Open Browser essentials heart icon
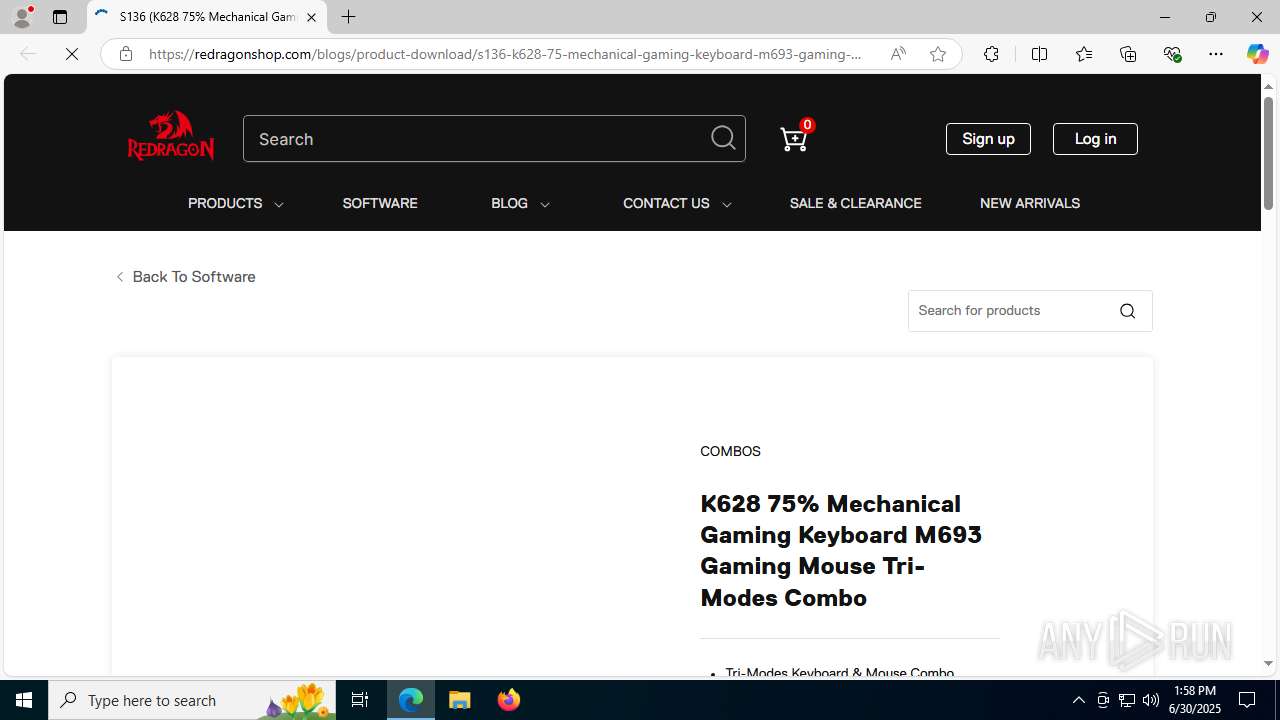The image size is (1280, 720). click(x=1172, y=54)
